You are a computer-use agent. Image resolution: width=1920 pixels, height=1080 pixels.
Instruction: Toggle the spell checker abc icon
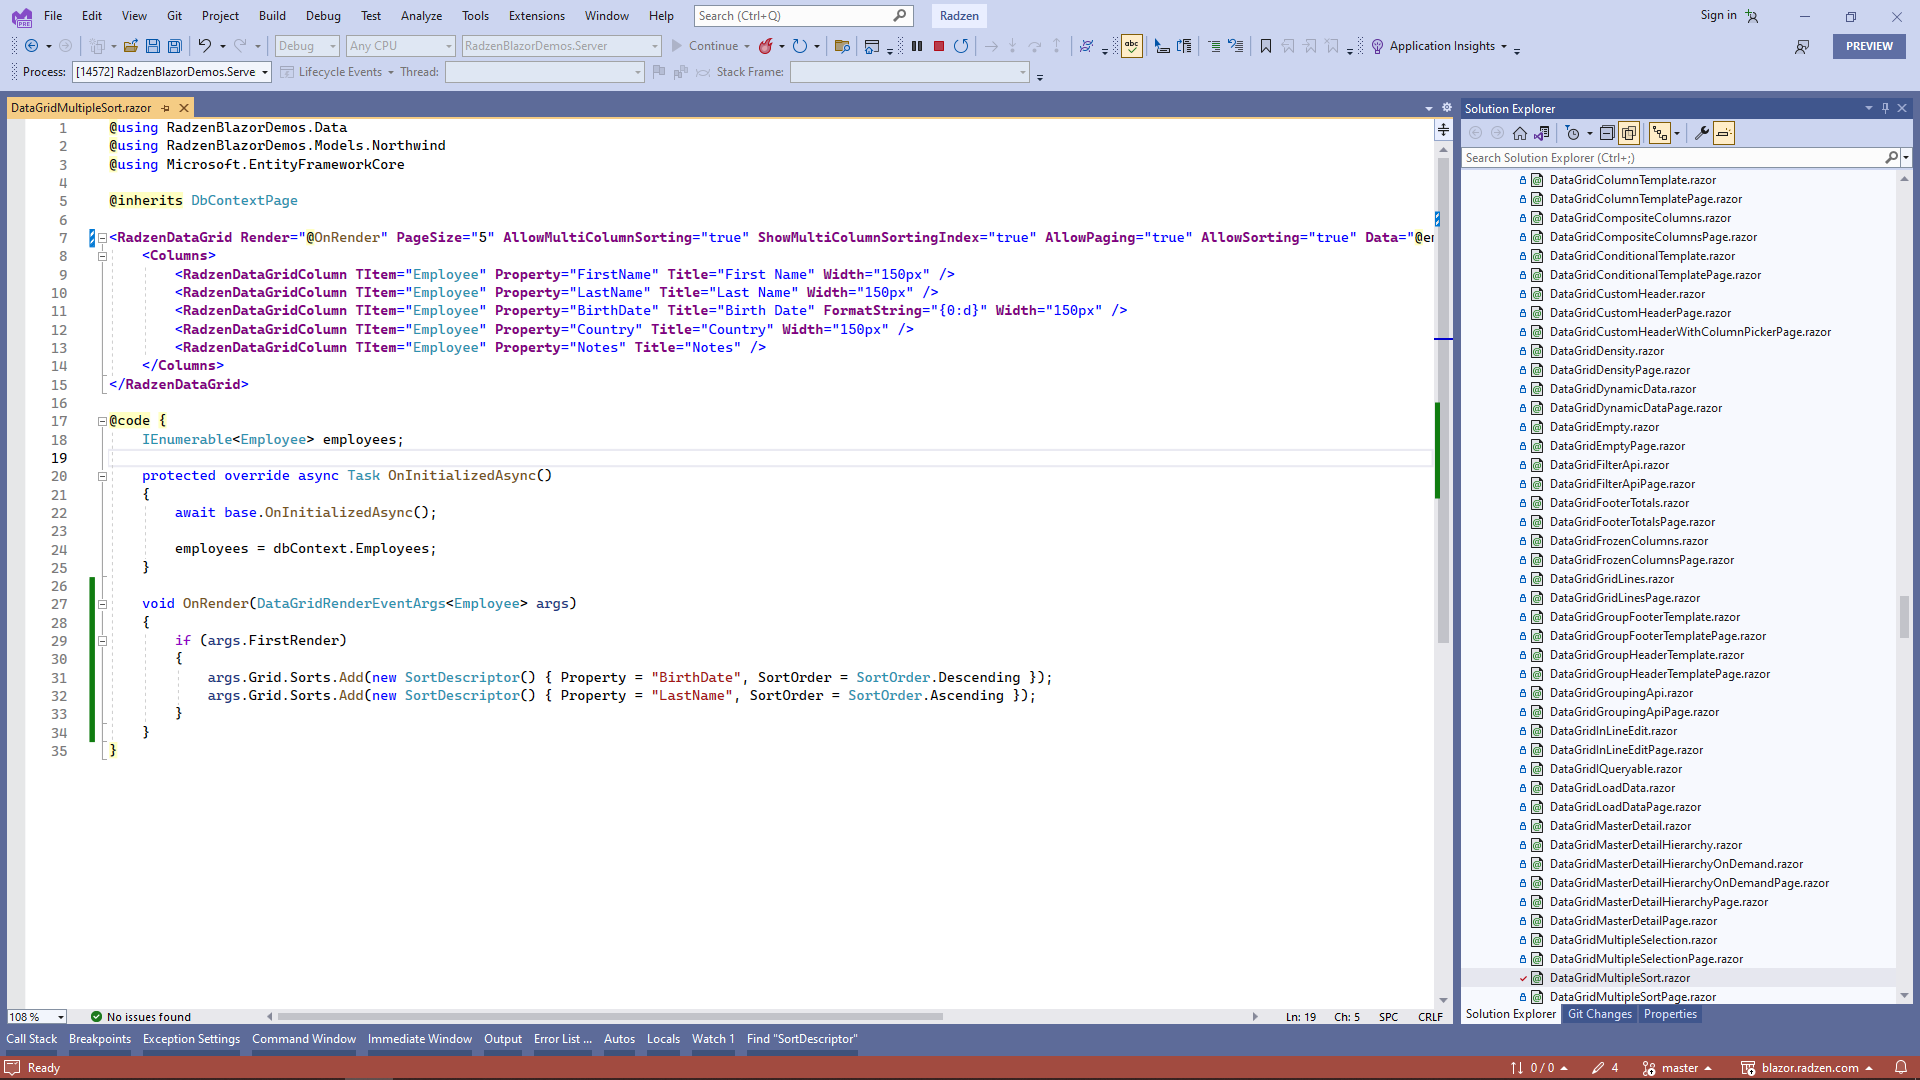click(x=1131, y=46)
